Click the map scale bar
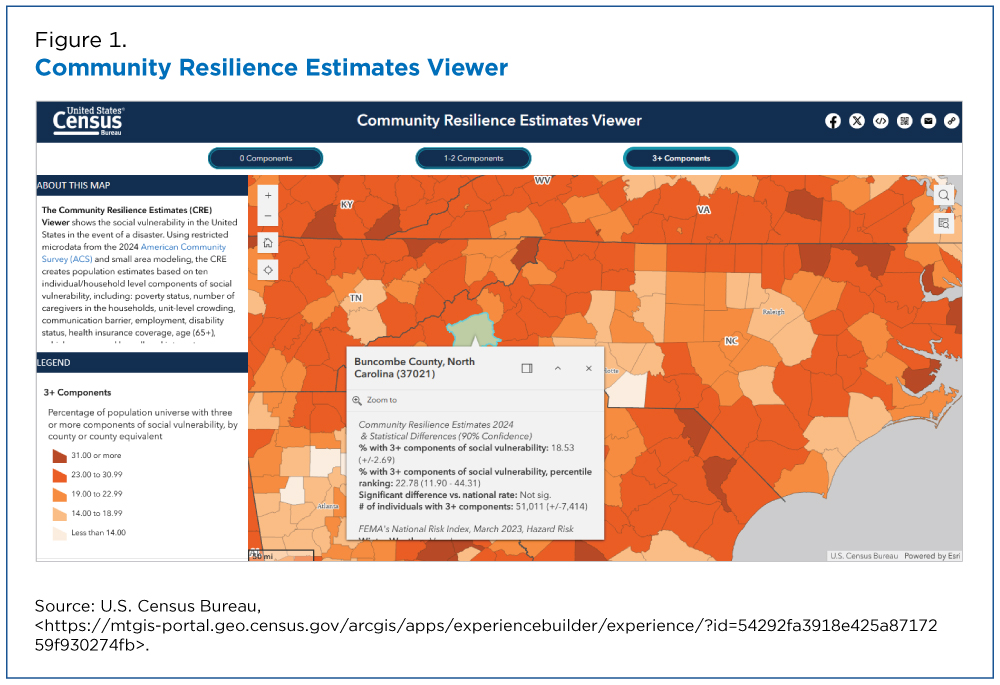1000x685 pixels. (x=281, y=556)
